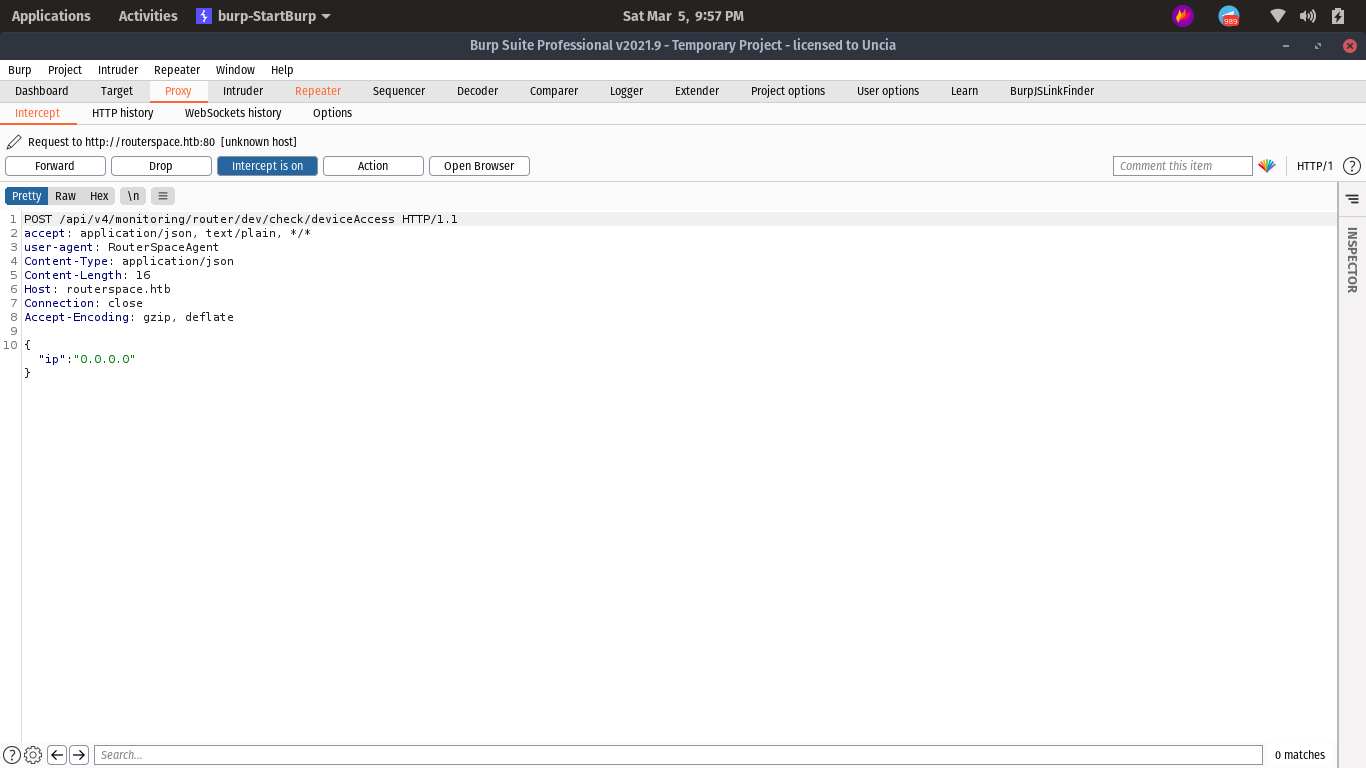Expand the collapsed INSPECTOR side panel
This screenshot has height=768, width=1366.
click(x=1352, y=260)
